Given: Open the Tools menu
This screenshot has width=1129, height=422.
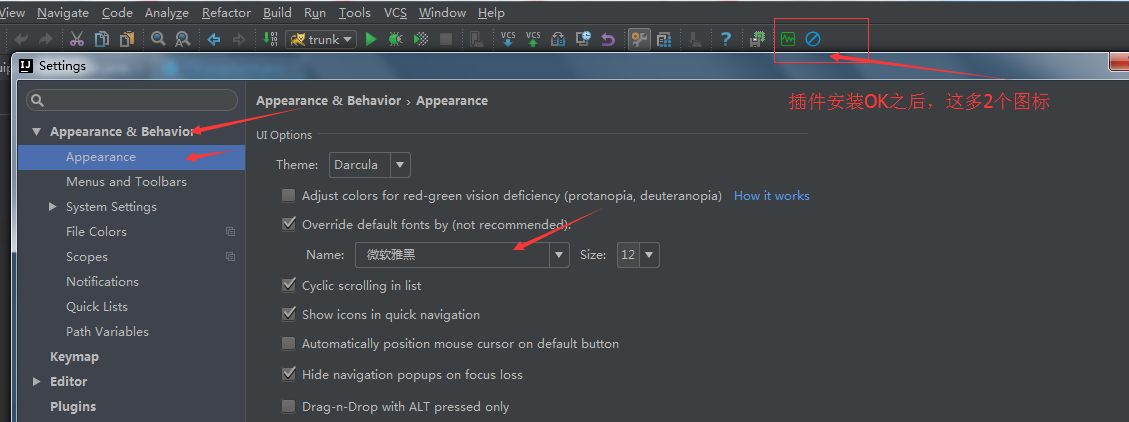Looking at the screenshot, I should point(355,13).
